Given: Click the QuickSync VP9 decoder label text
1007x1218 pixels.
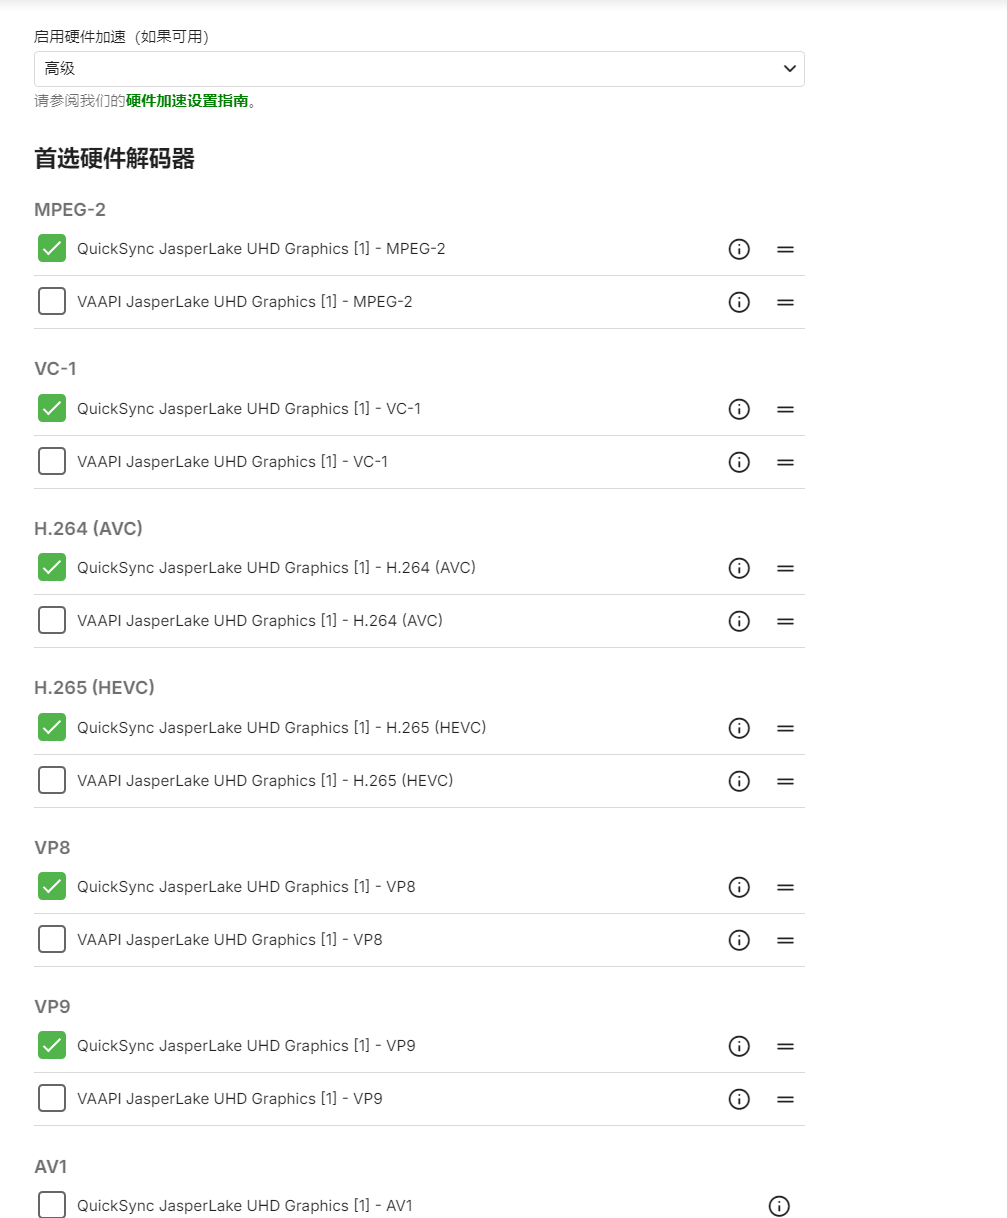Looking at the screenshot, I should 246,1046.
